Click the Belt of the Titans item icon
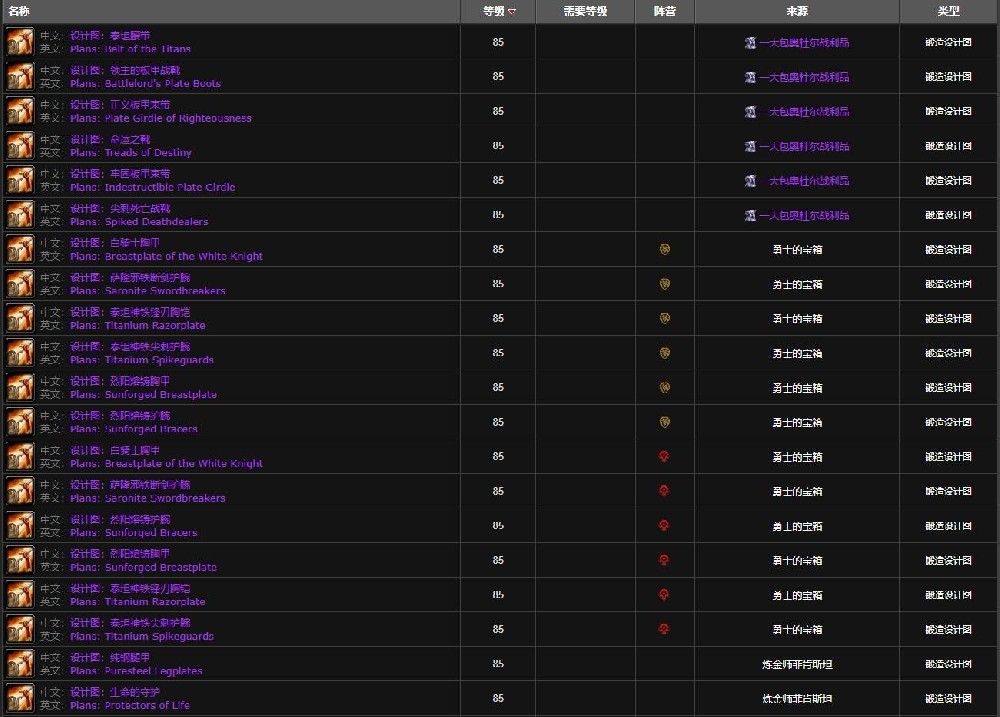The image size is (1000, 717). click(x=20, y=42)
